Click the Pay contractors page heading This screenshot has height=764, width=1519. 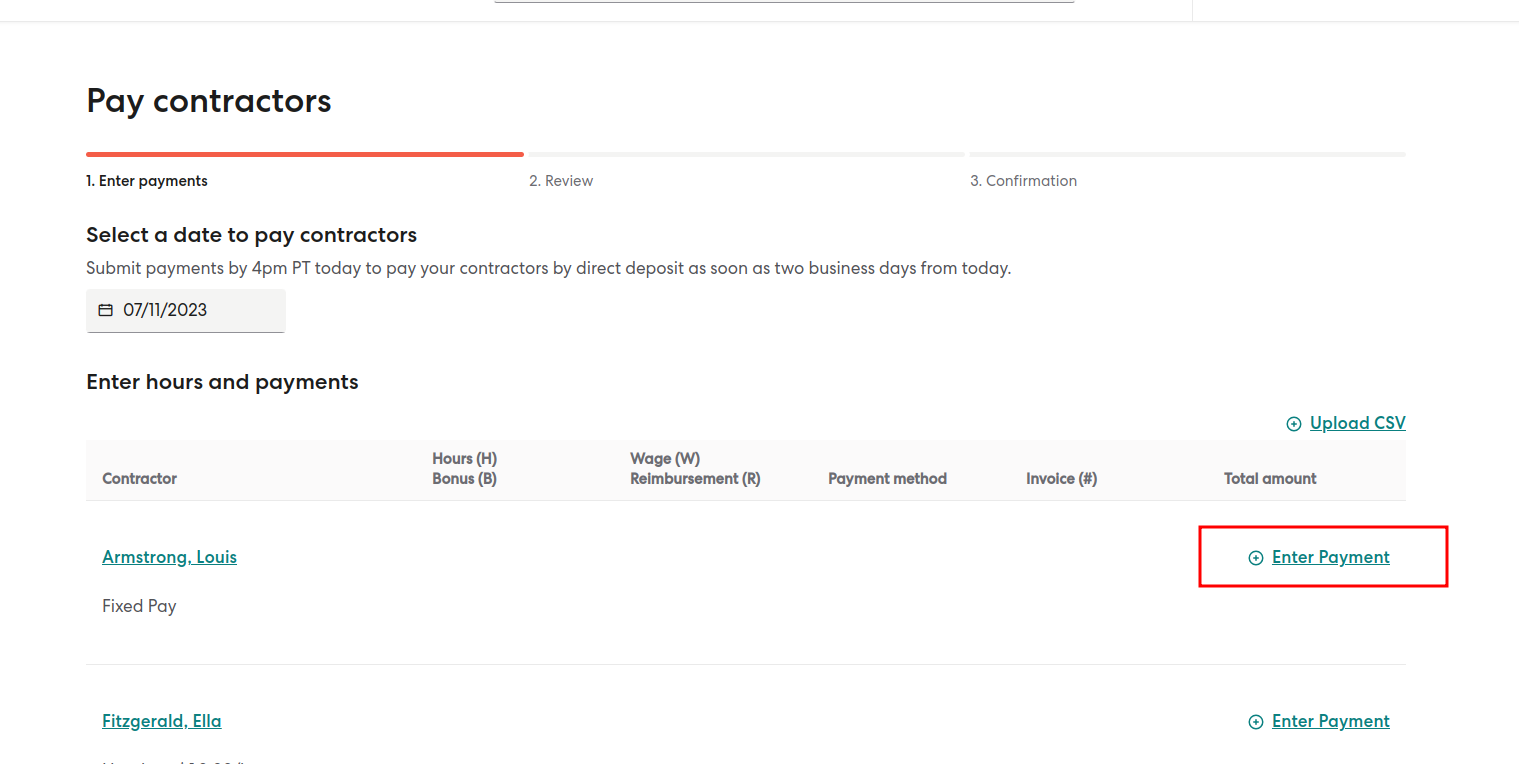[x=209, y=101]
